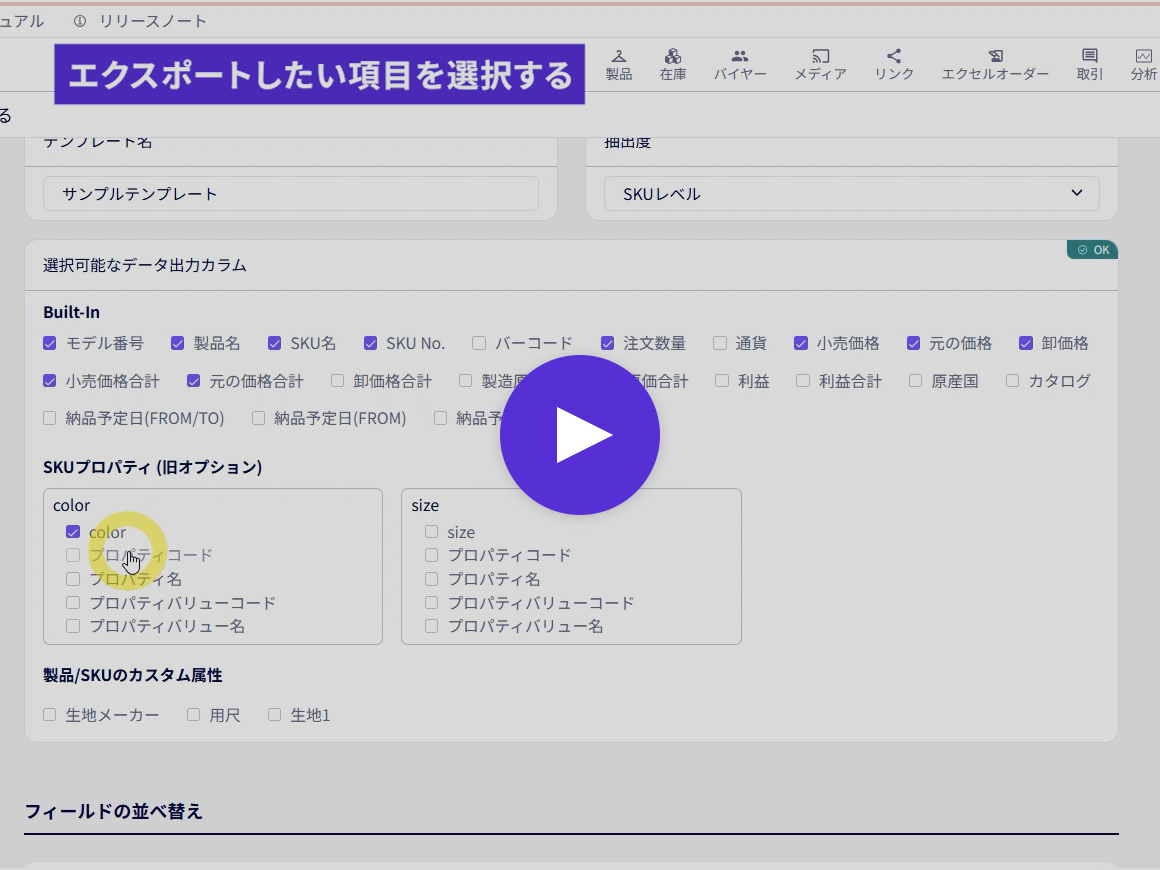The width and height of the screenshot is (1160, 870).
Task: Open the 製品 products section
Action: coord(618,65)
